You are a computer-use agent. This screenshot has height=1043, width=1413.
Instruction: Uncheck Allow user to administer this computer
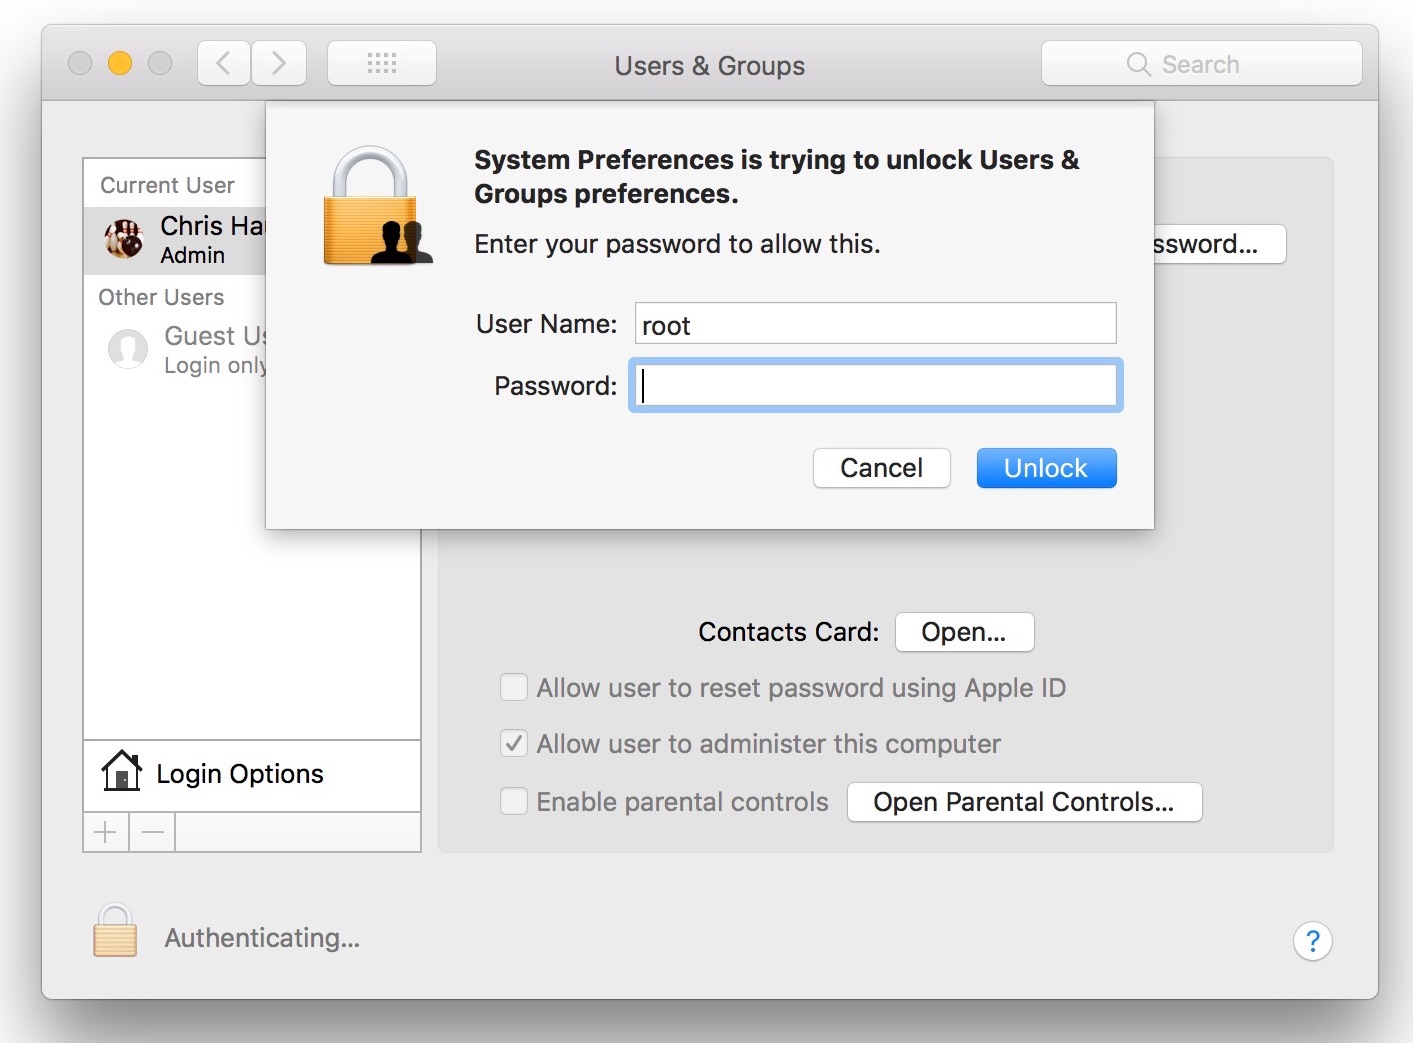pos(514,744)
